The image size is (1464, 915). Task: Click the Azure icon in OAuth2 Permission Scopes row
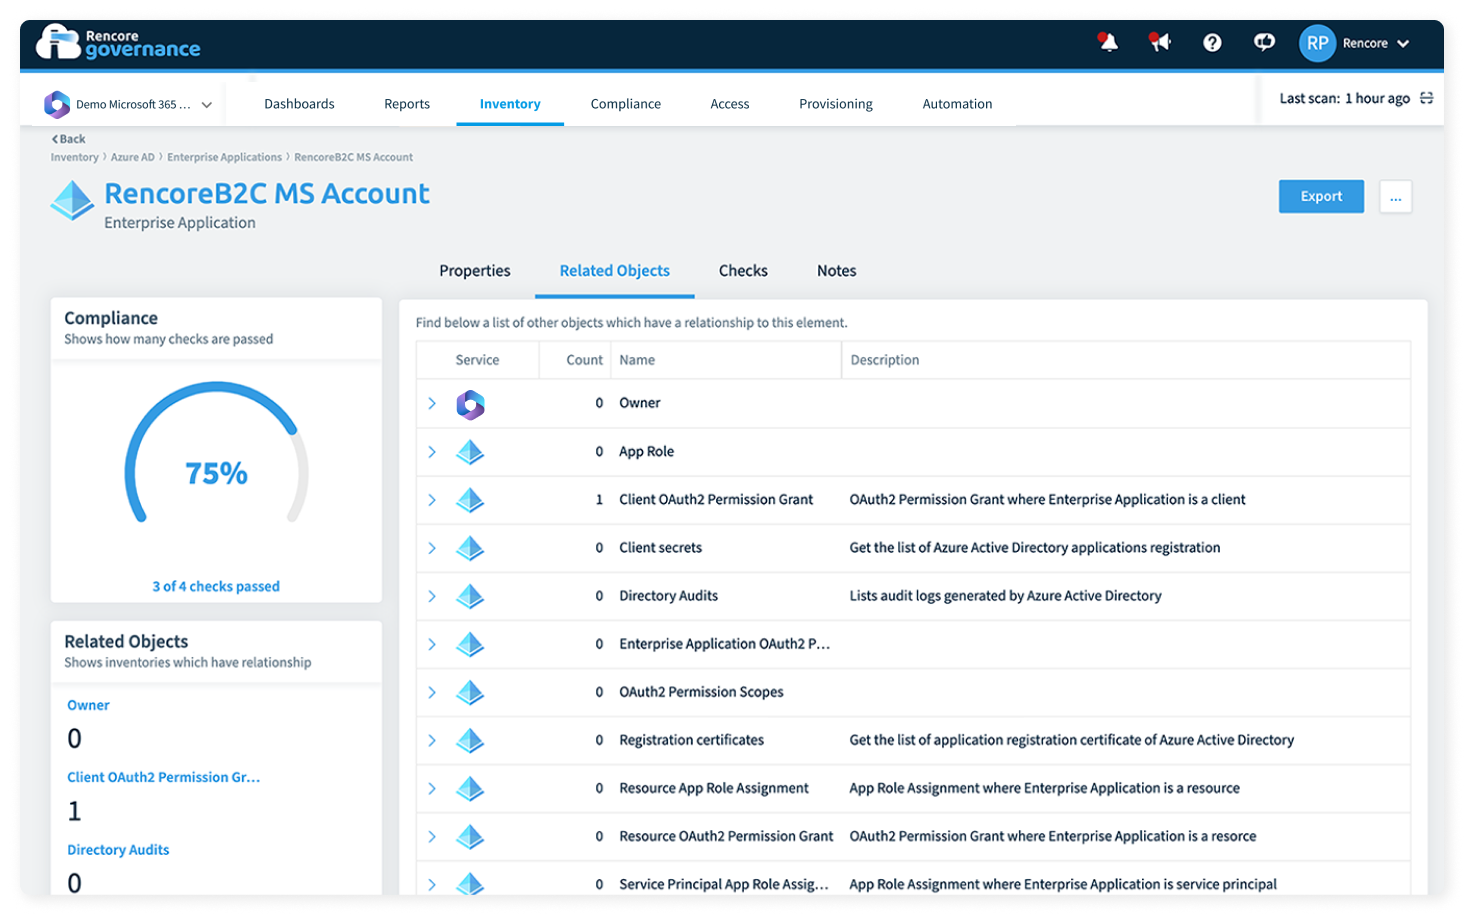470,692
